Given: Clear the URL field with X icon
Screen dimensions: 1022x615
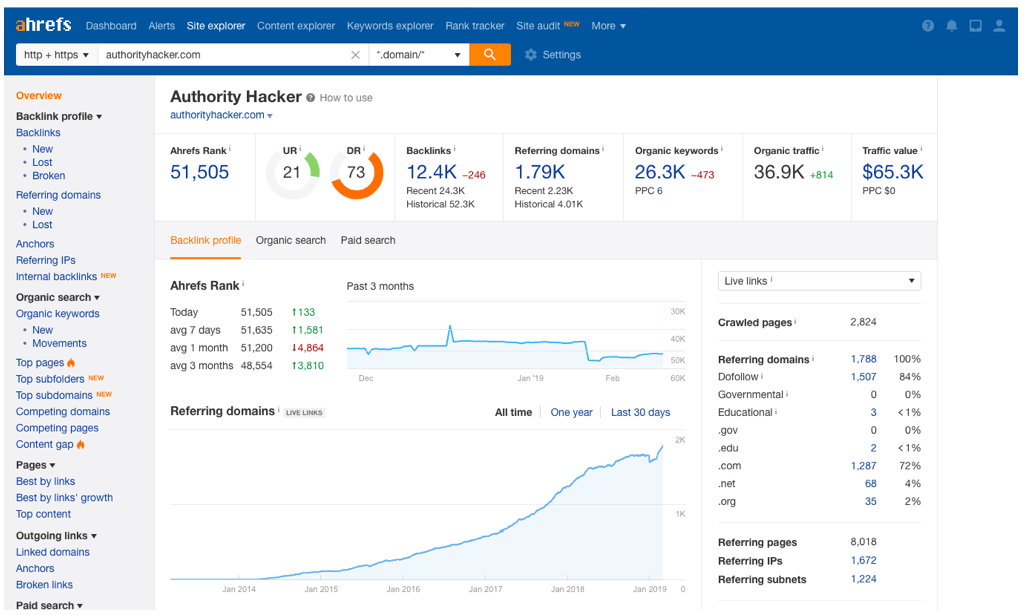Looking at the screenshot, I should 355,55.
